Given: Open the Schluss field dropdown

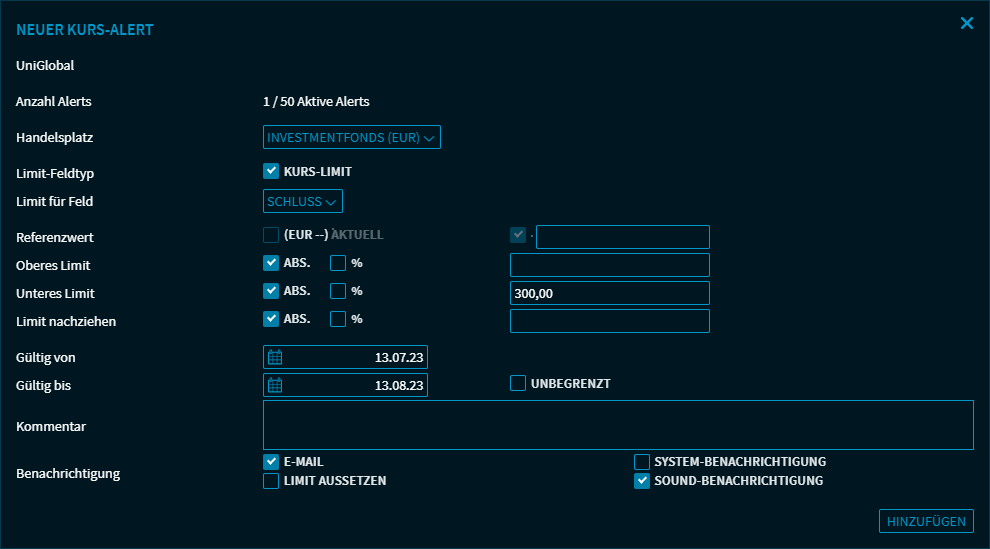Looking at the screenshot, I should (x=303, y=201).
